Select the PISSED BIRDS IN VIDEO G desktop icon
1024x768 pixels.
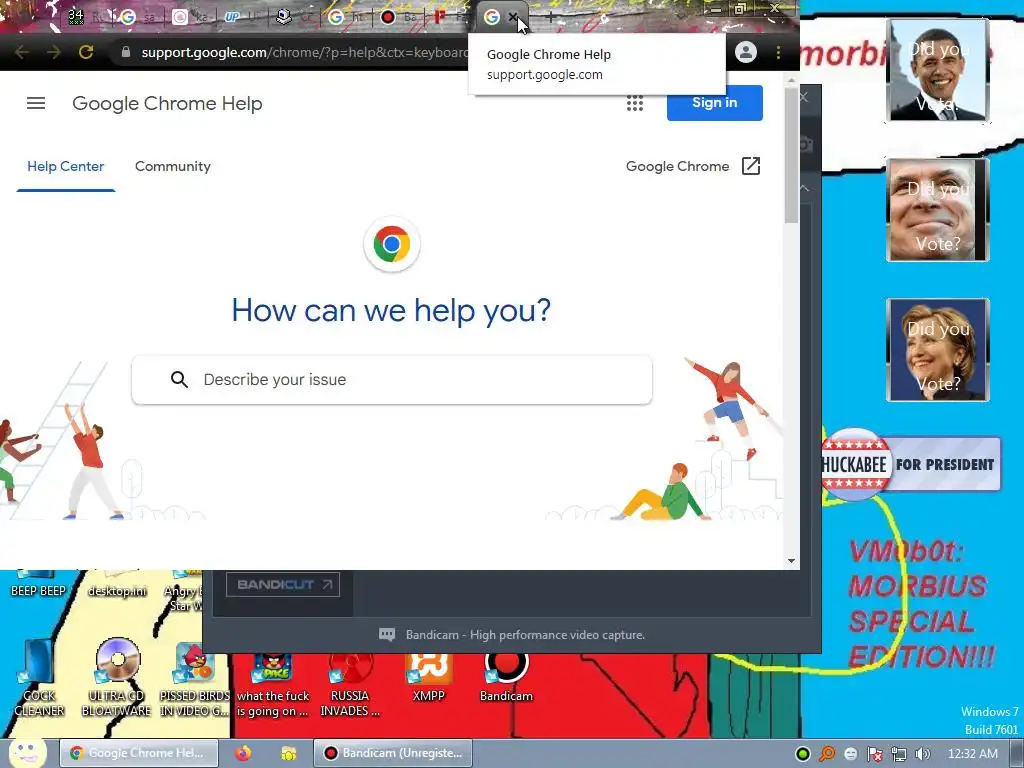pyautogui.click(x=195, y=680)
